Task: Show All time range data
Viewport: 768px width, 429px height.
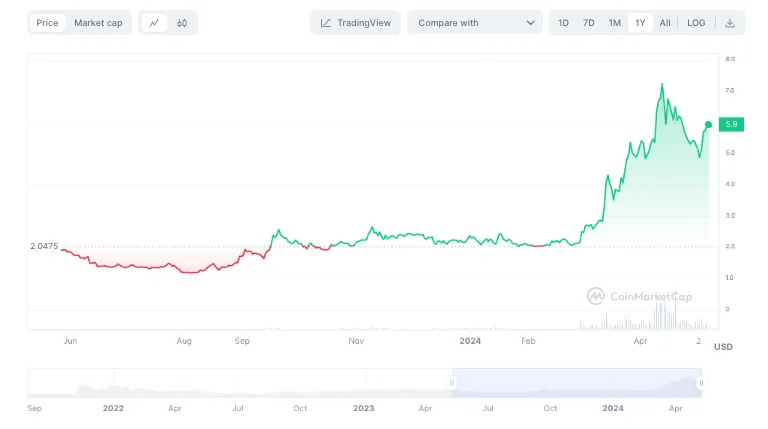Action: (x=665, y=23)
